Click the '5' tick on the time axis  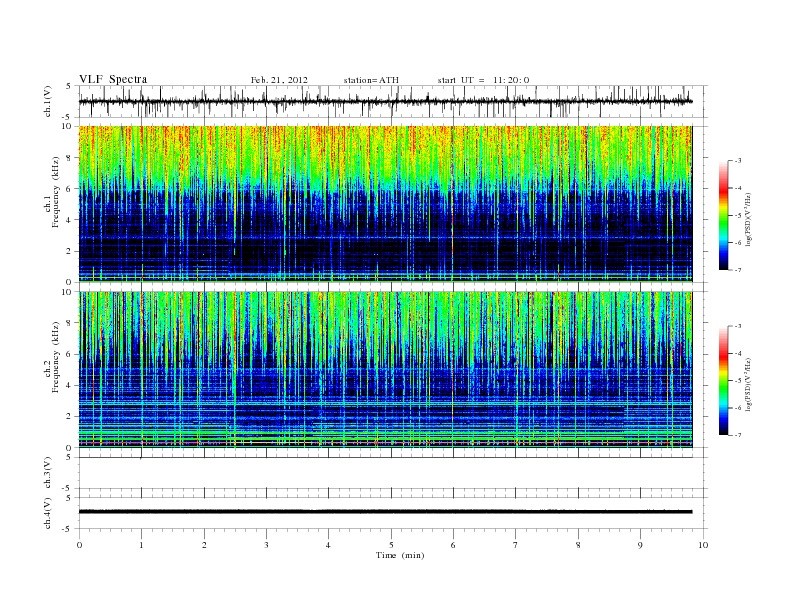(x=391, y=545)
